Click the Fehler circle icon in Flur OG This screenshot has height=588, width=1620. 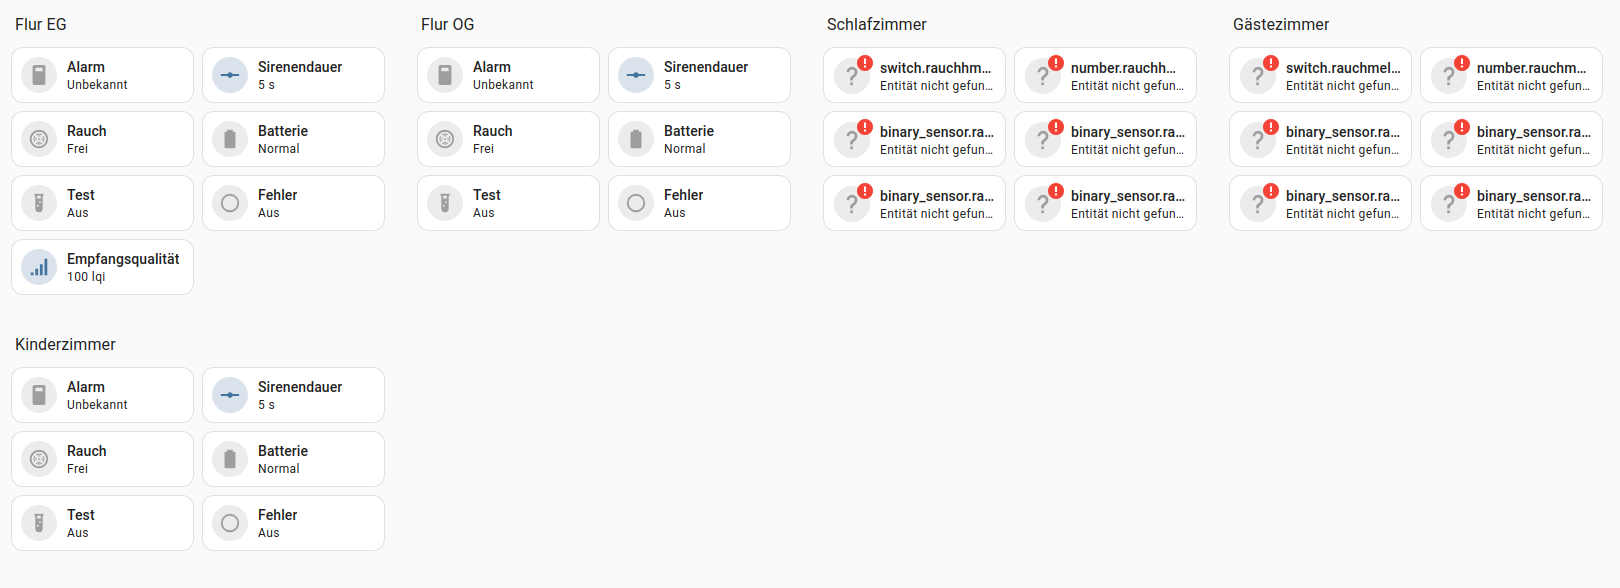(636, 203)
